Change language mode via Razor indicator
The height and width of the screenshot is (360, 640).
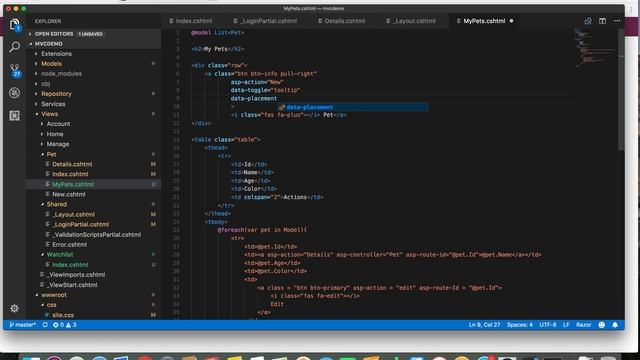(x=583, y=325)
